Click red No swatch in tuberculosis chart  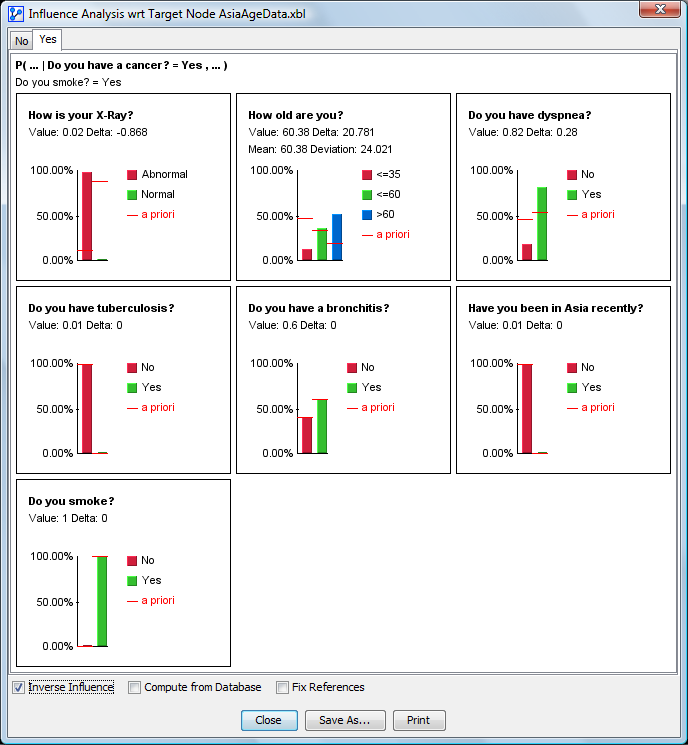pos(132,367)
